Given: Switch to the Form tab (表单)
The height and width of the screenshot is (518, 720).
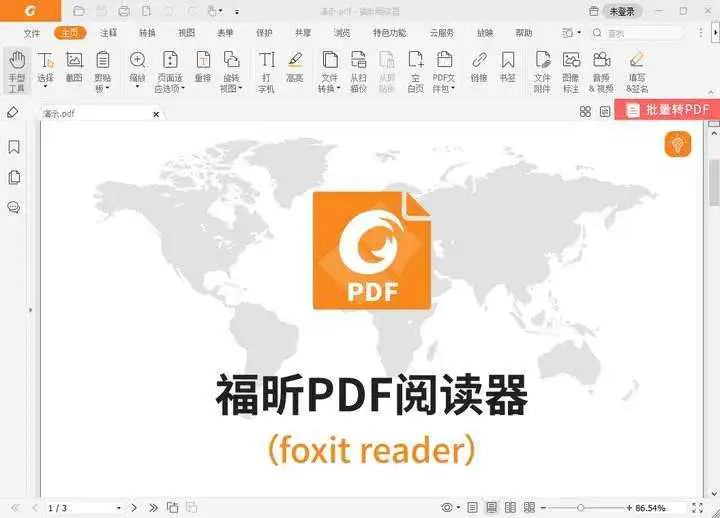Looking at the screenshot, I should (225, 33).
